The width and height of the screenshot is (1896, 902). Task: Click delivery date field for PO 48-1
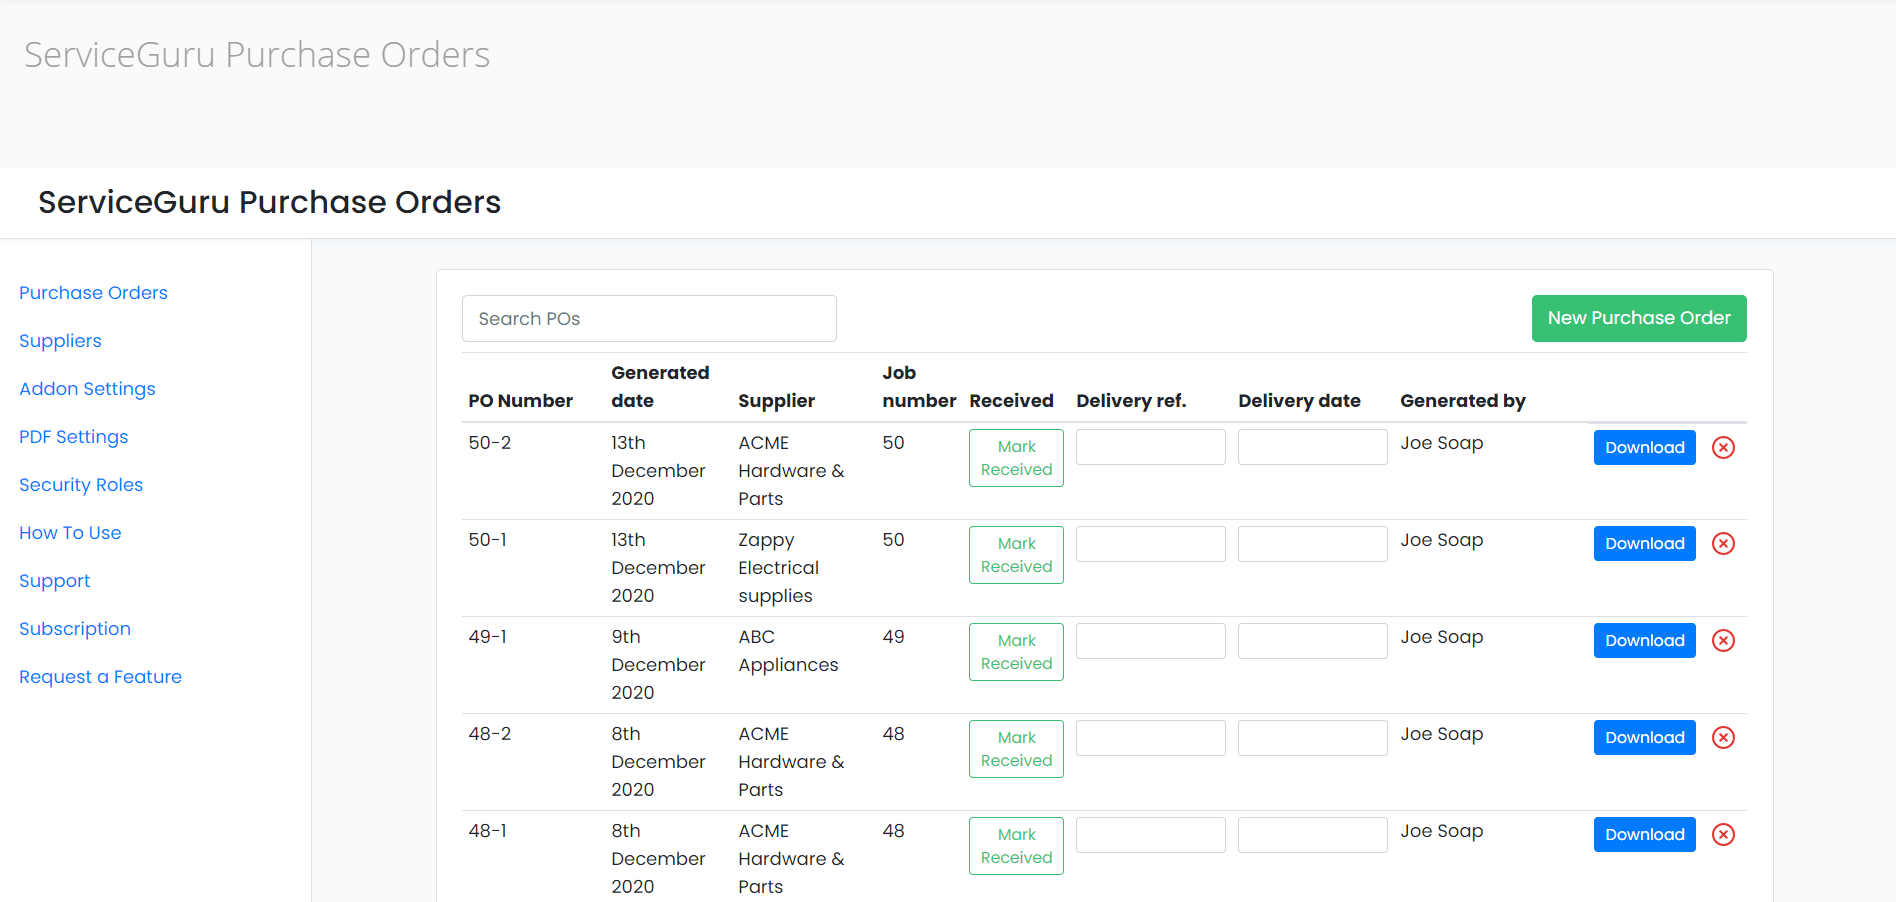point(1313,835)
